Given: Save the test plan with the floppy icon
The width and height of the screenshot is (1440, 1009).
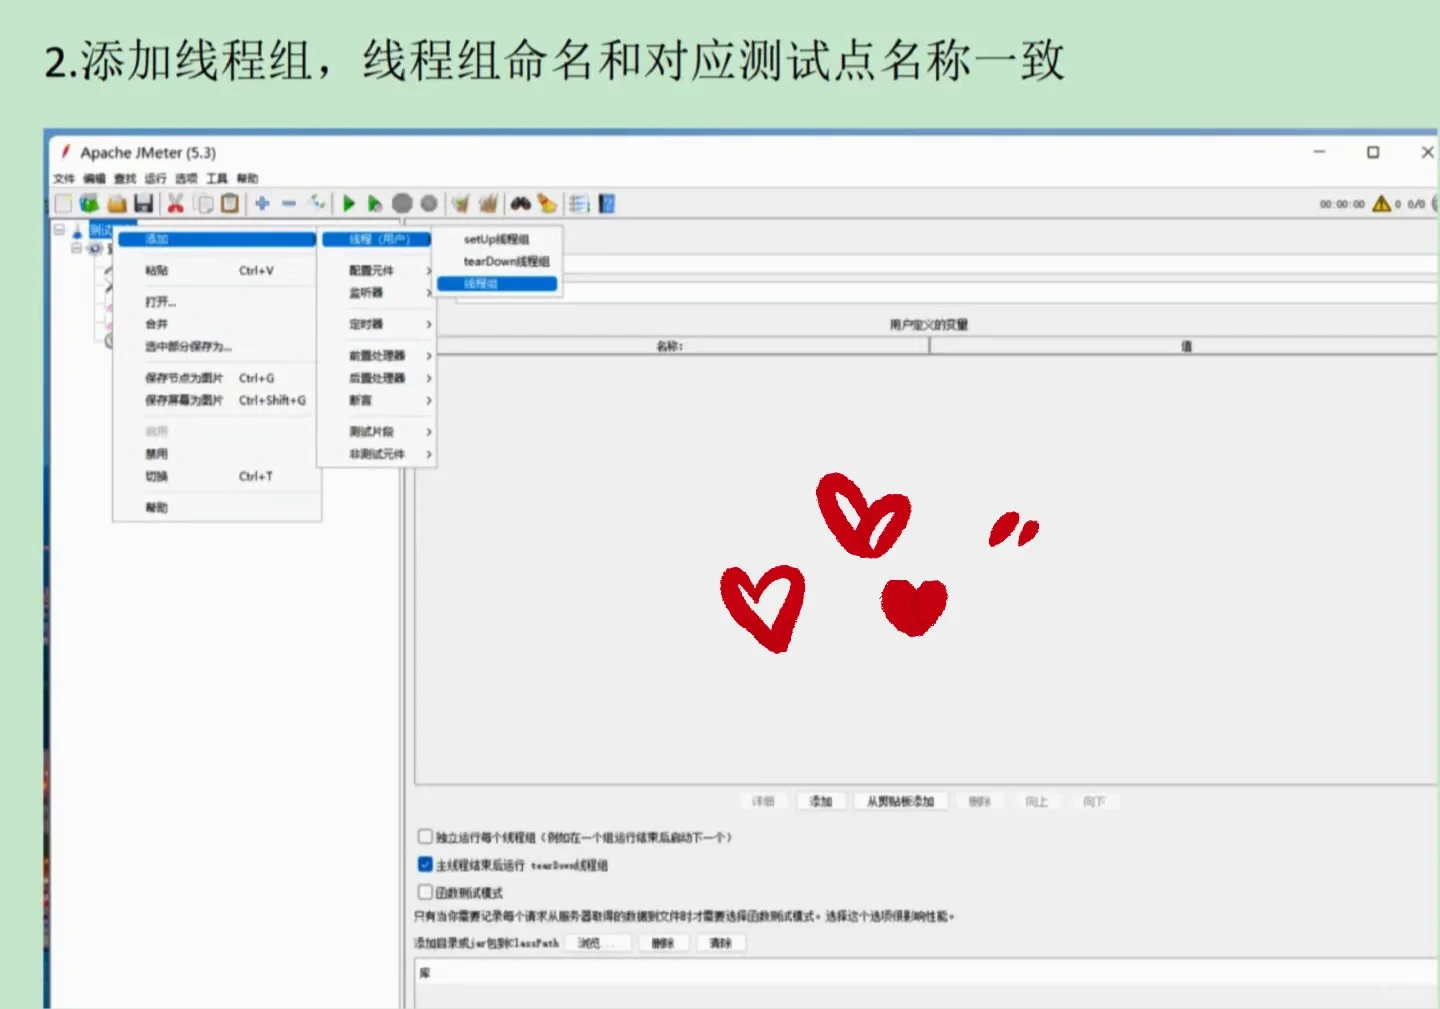Looking at the screenshot, I should click(144, 204).
